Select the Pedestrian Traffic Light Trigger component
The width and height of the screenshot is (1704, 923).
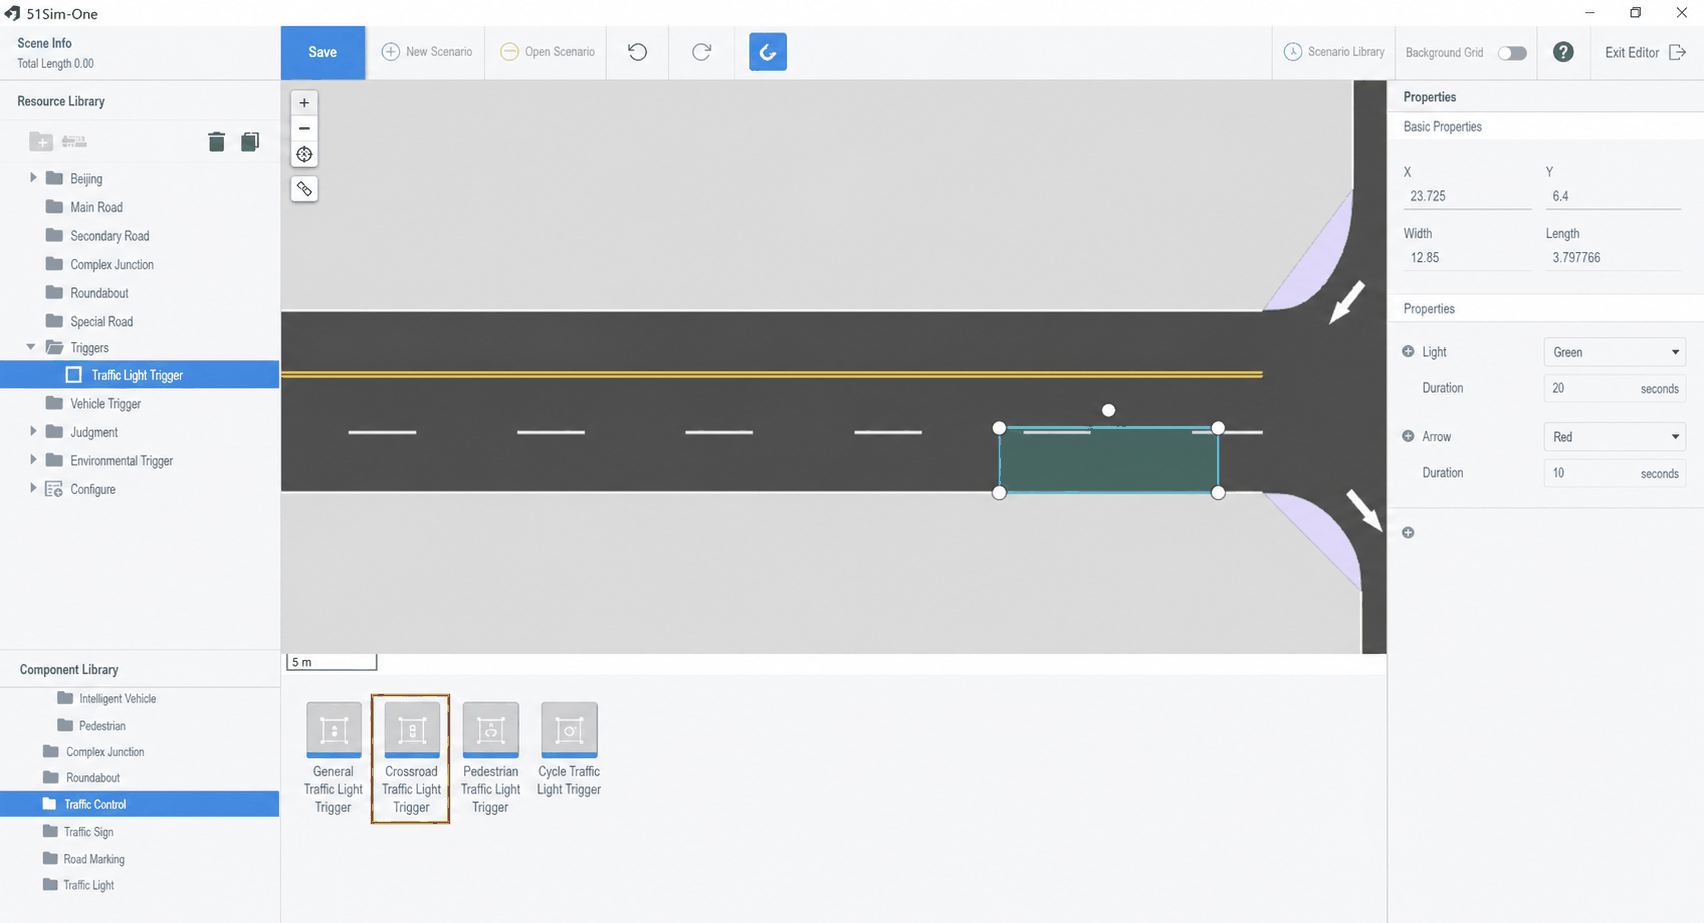coord(490,759)
